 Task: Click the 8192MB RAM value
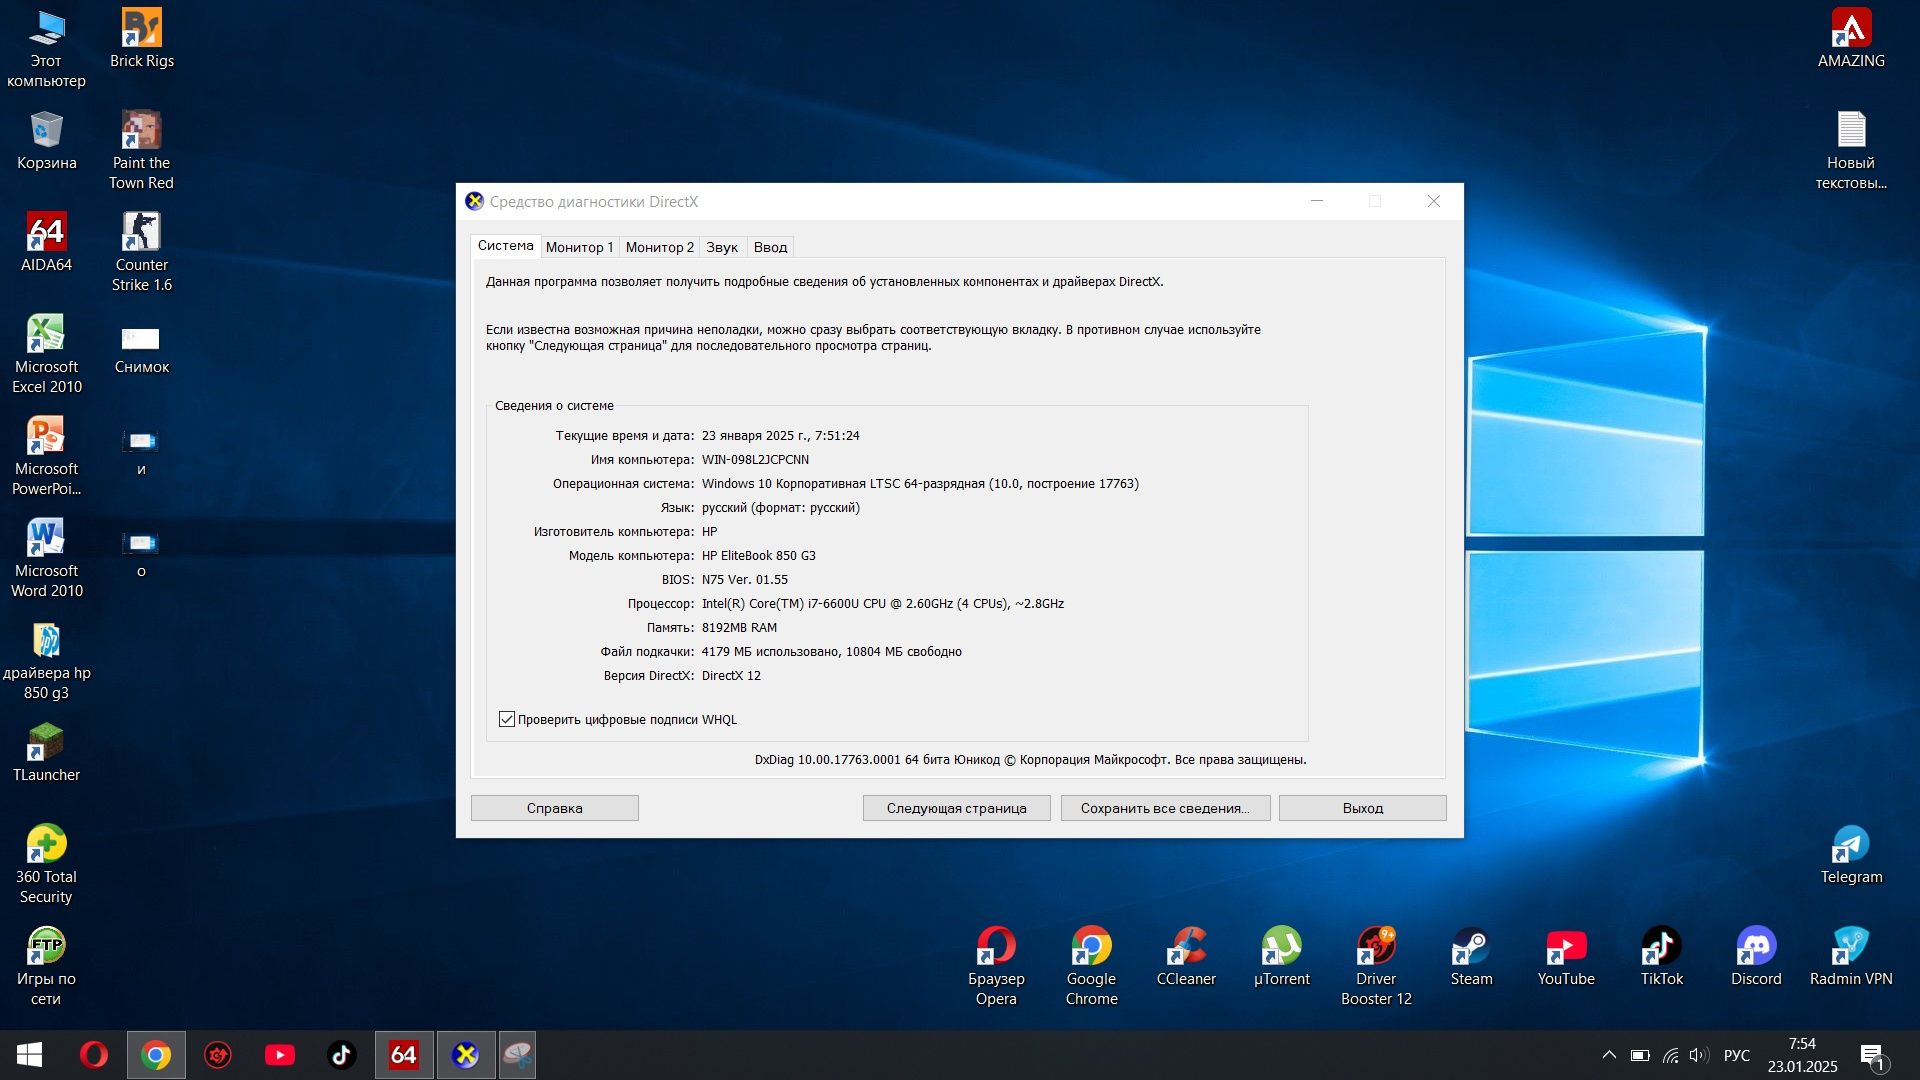coord(739,628)
